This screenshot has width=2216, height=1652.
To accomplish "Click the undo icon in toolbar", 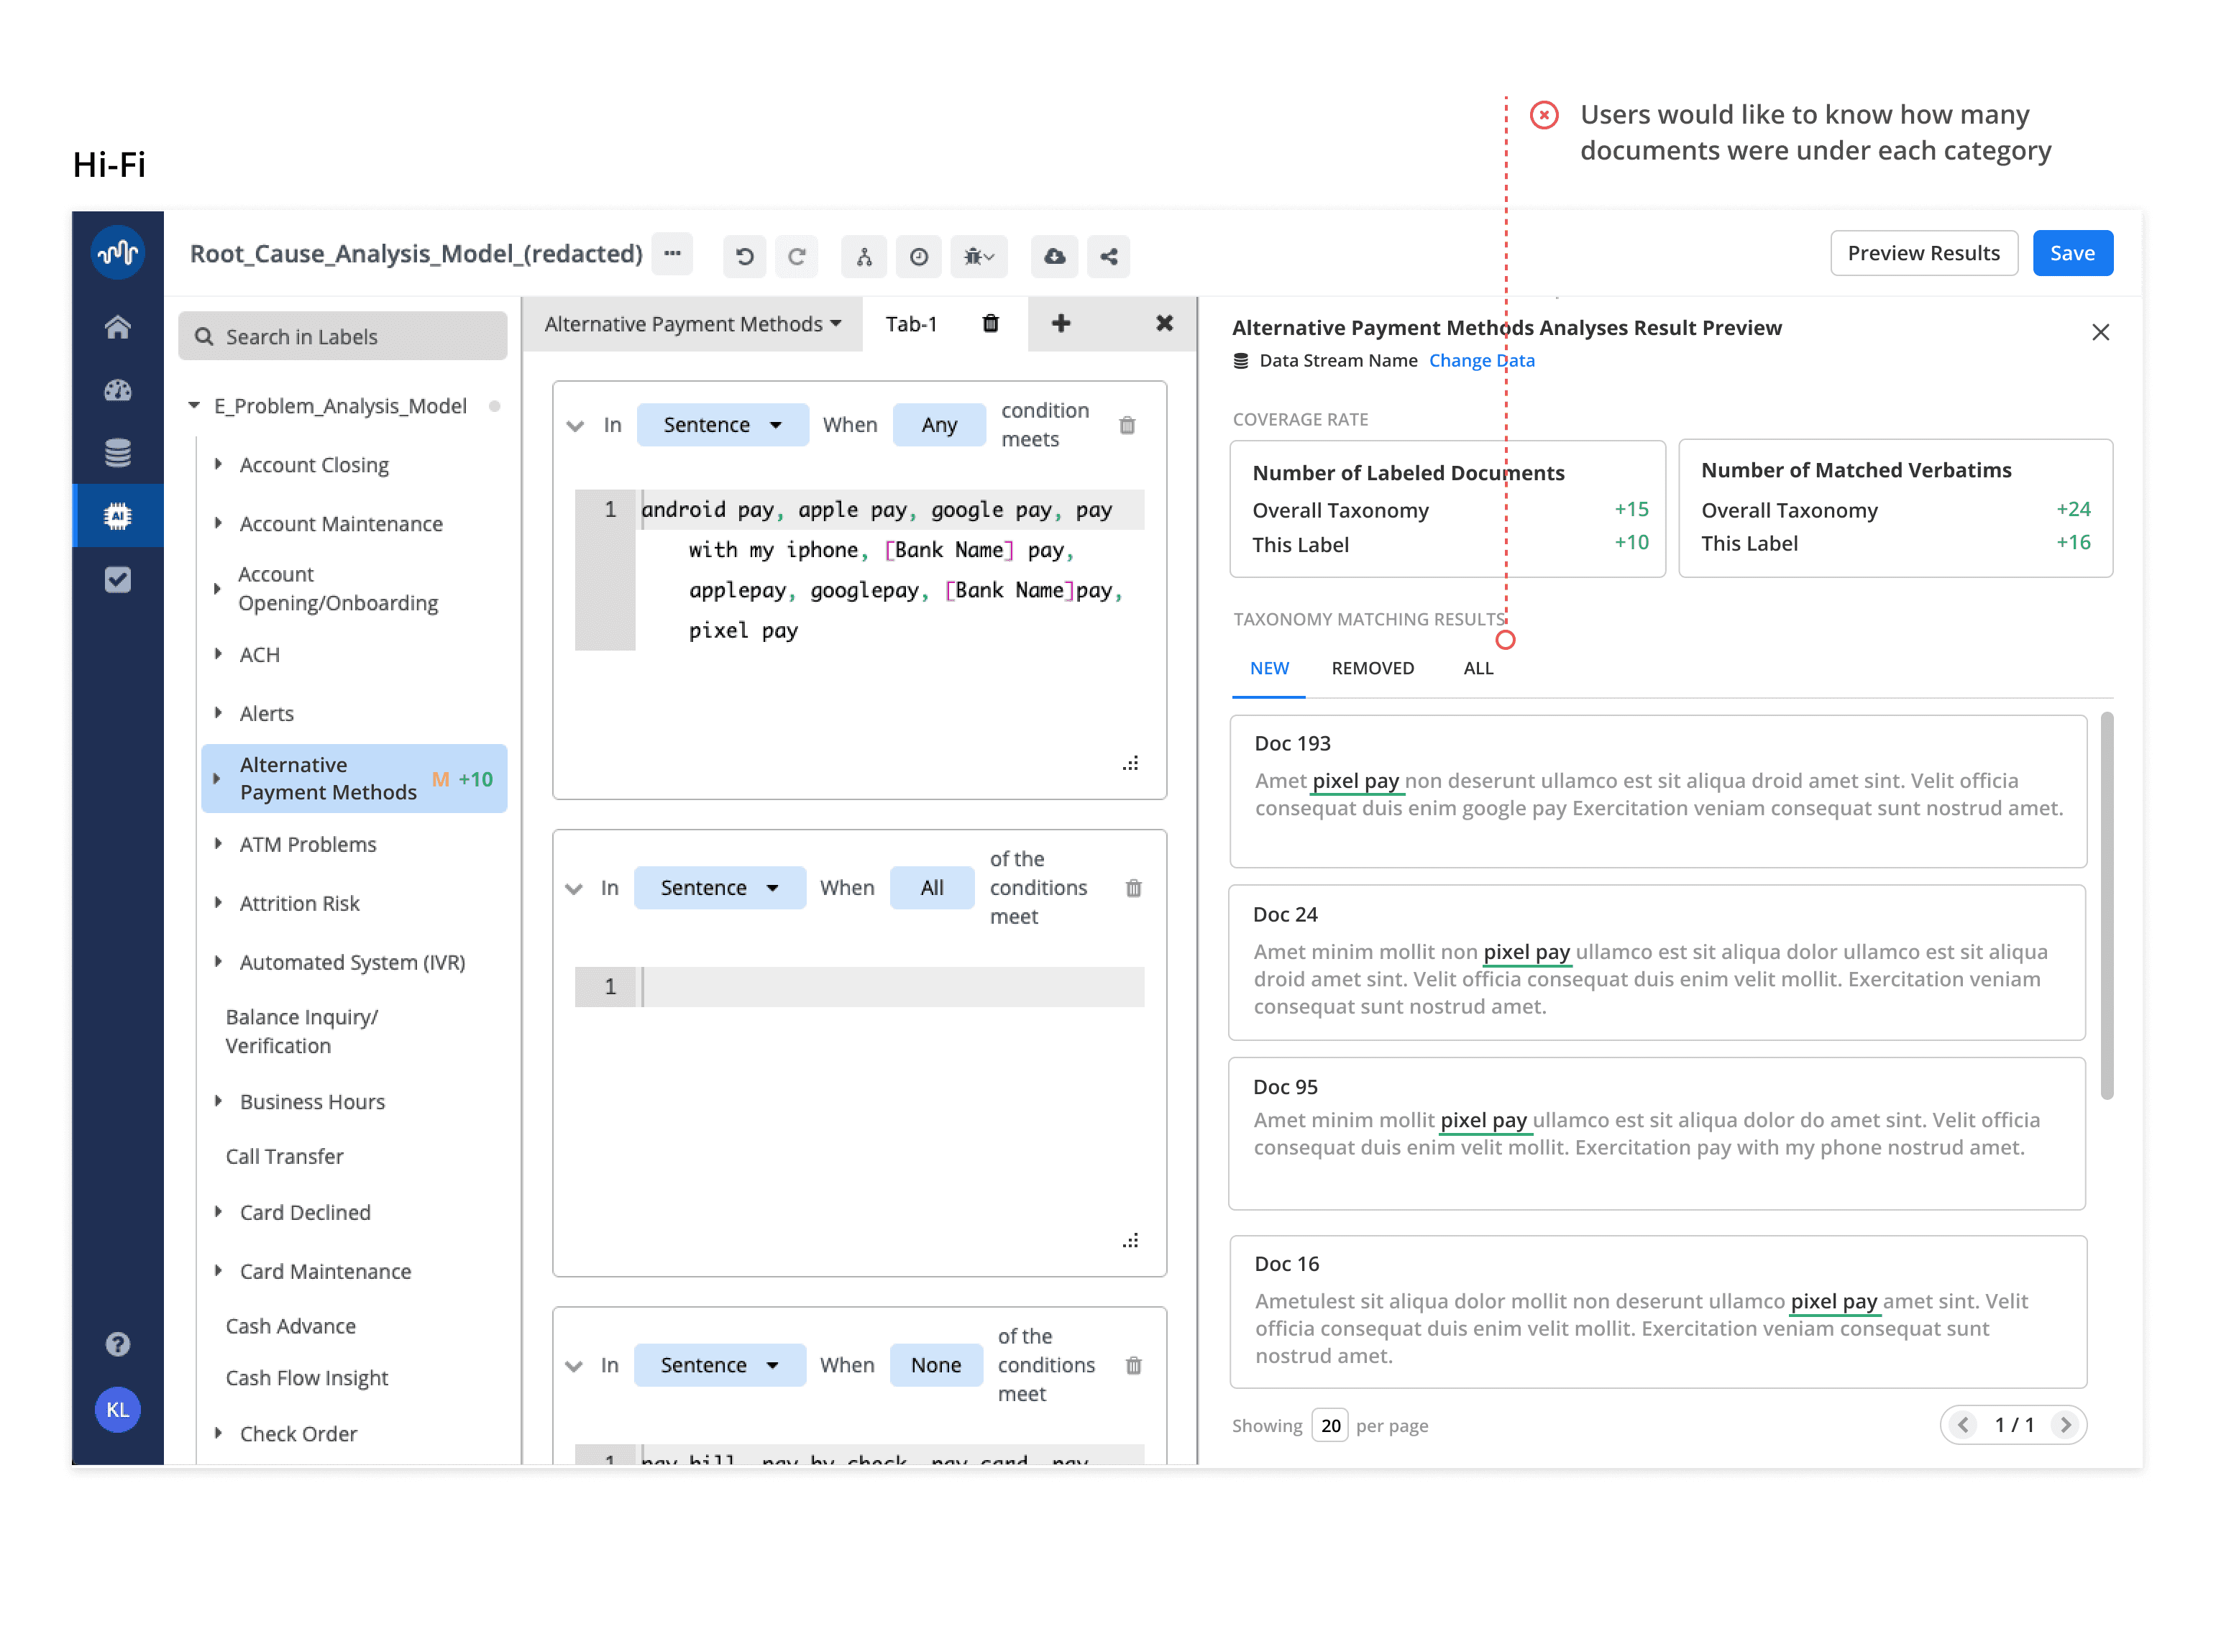I will pos(744,256).
